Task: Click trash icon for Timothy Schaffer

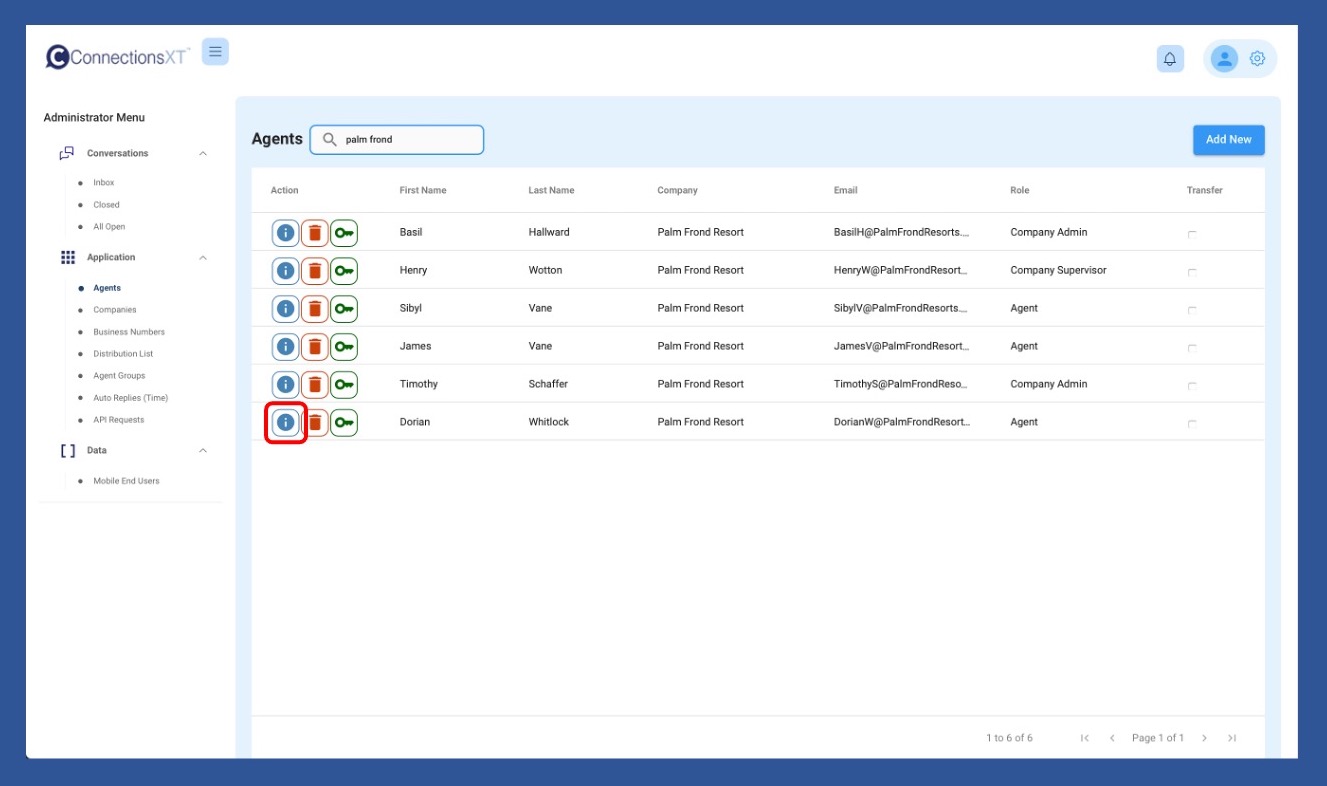Action: pyautogui.click(x=315, y=385)
